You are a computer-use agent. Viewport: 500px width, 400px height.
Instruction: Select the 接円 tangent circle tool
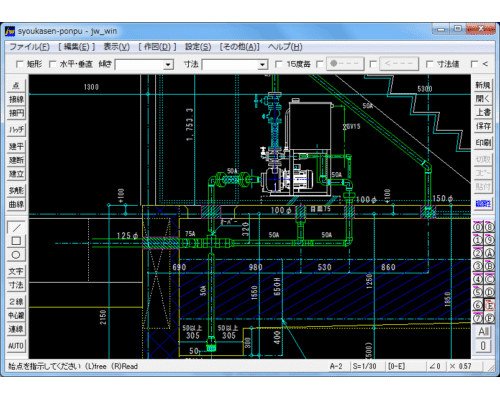[16, 113]
